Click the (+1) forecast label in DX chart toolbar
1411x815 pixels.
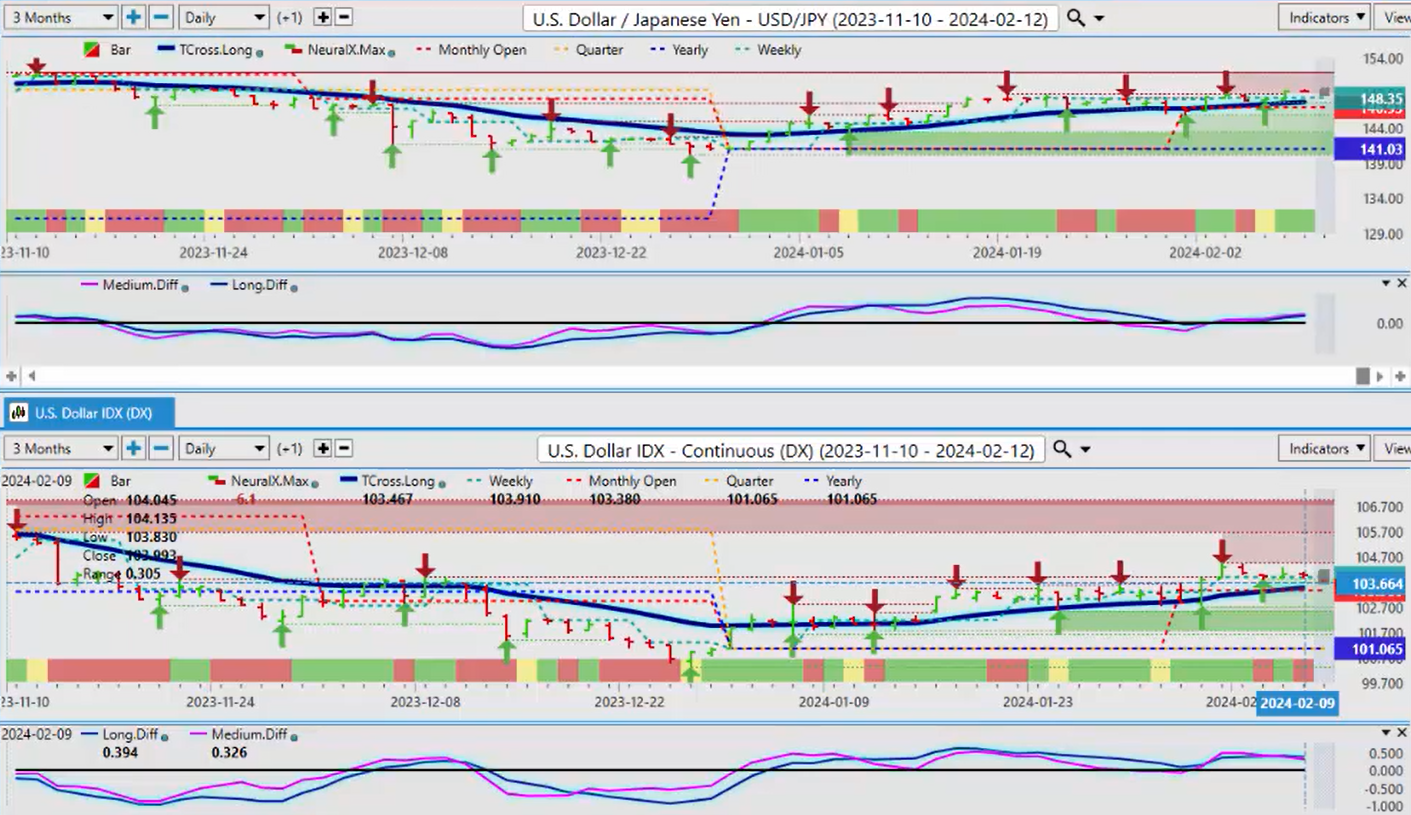(x=290, y=449)
